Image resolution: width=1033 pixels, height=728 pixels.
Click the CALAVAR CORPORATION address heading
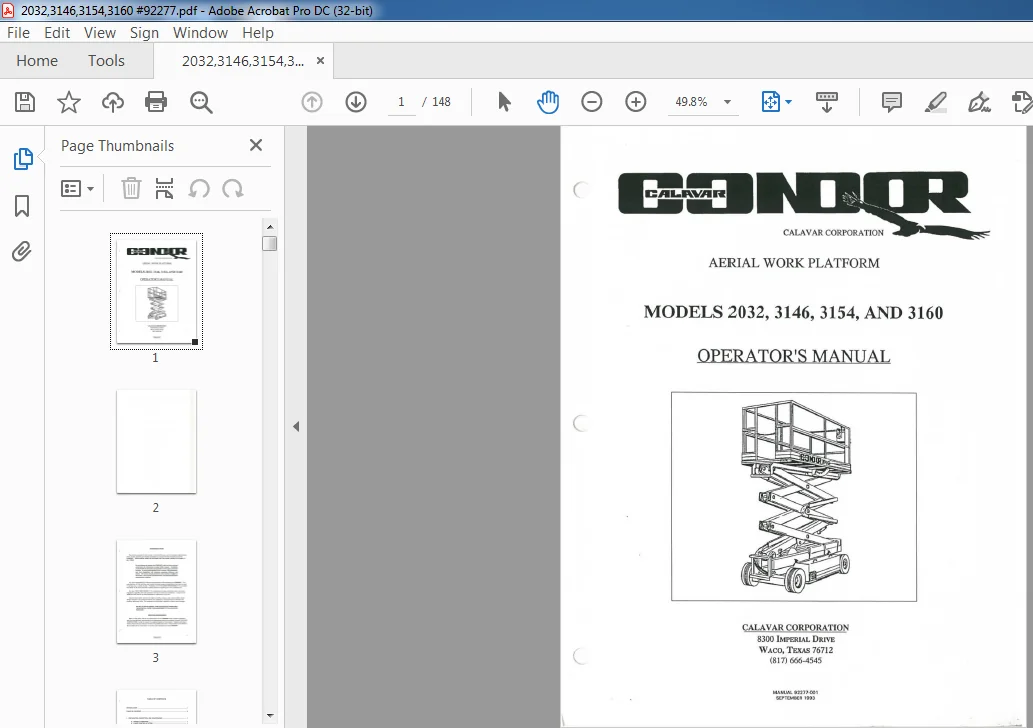795,627
